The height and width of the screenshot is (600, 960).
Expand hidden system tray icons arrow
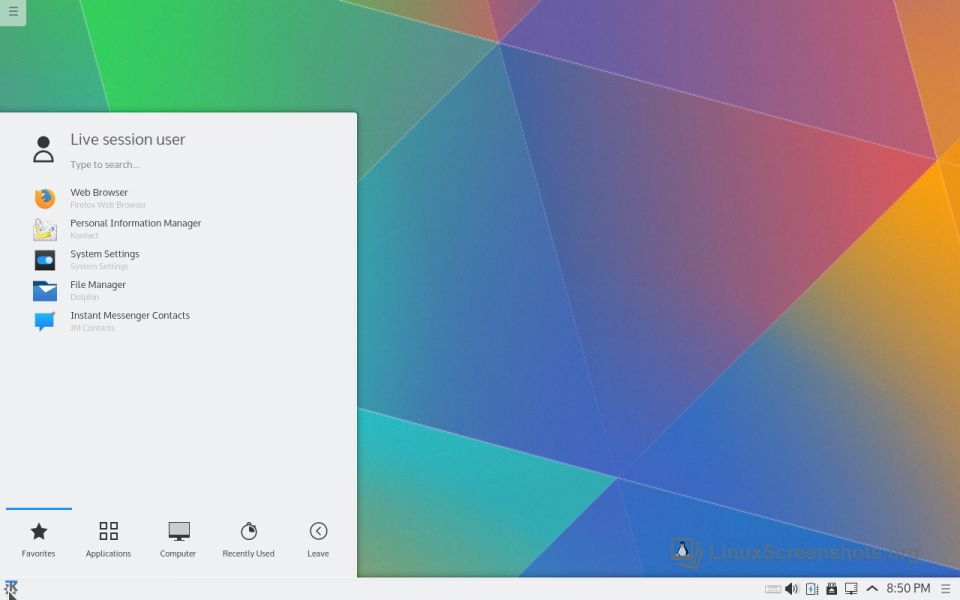pos(872,589)
